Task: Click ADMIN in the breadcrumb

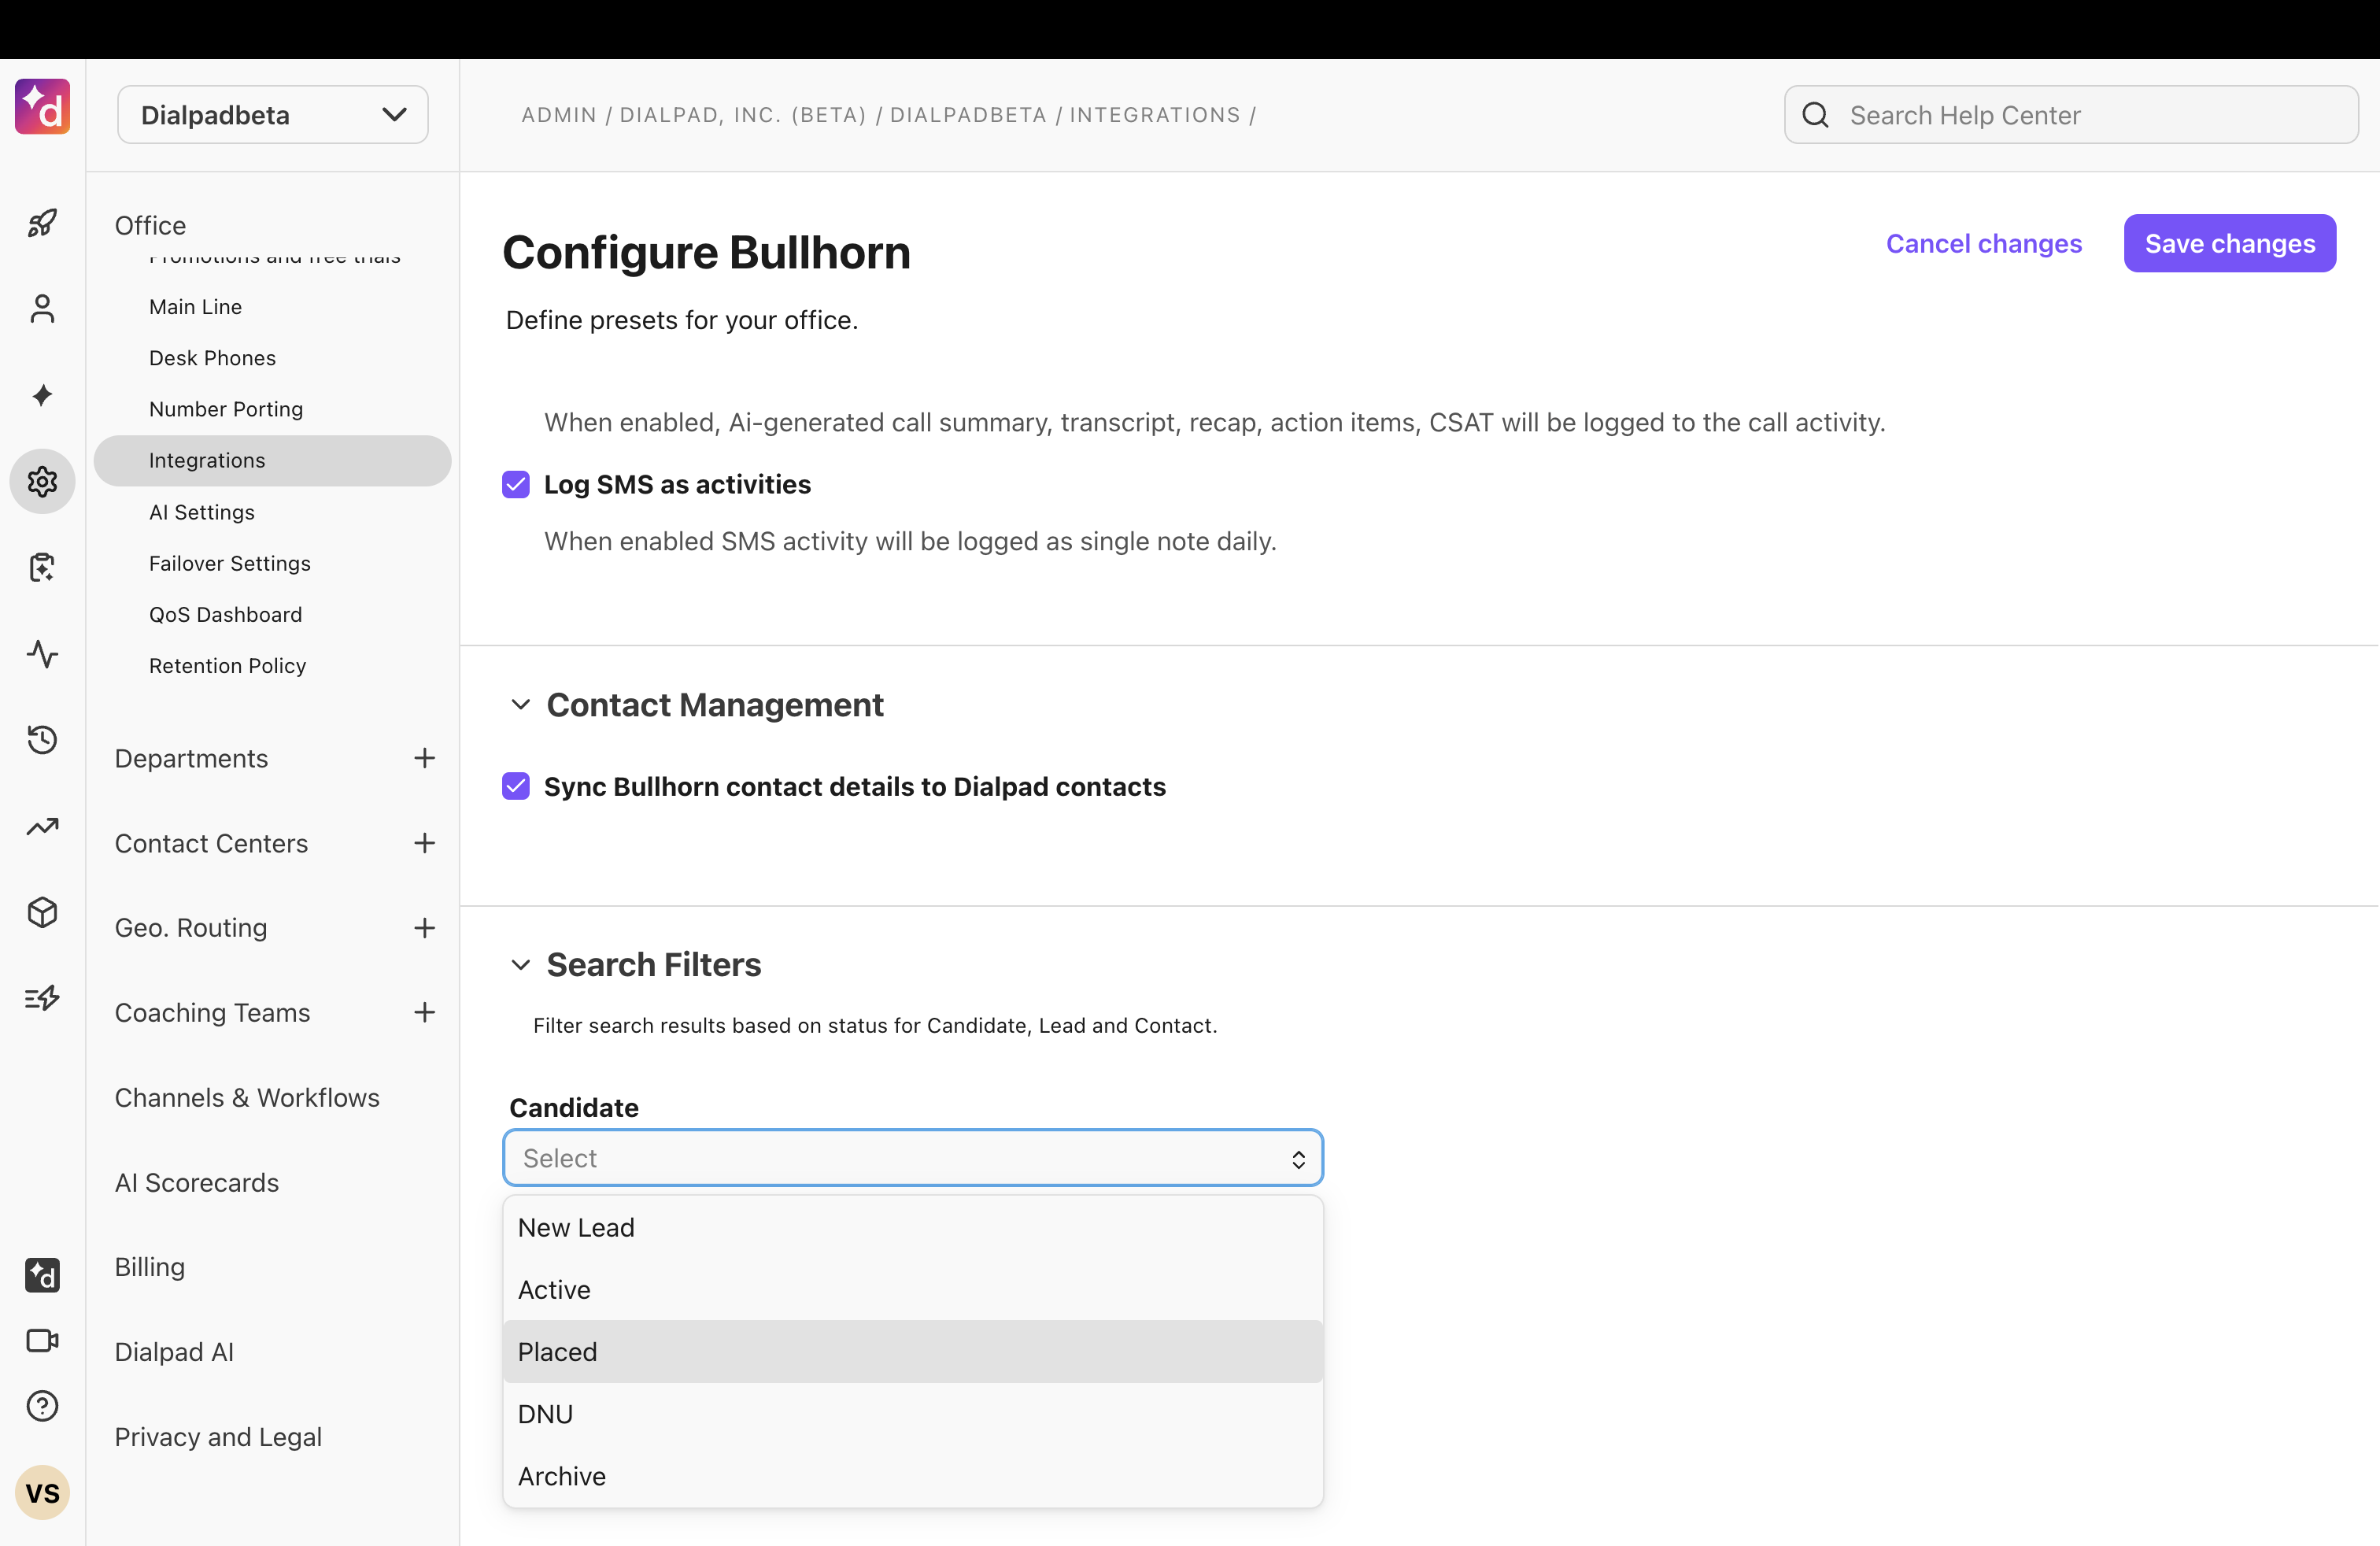Action: pyautogui.click(x=559, y=115)
